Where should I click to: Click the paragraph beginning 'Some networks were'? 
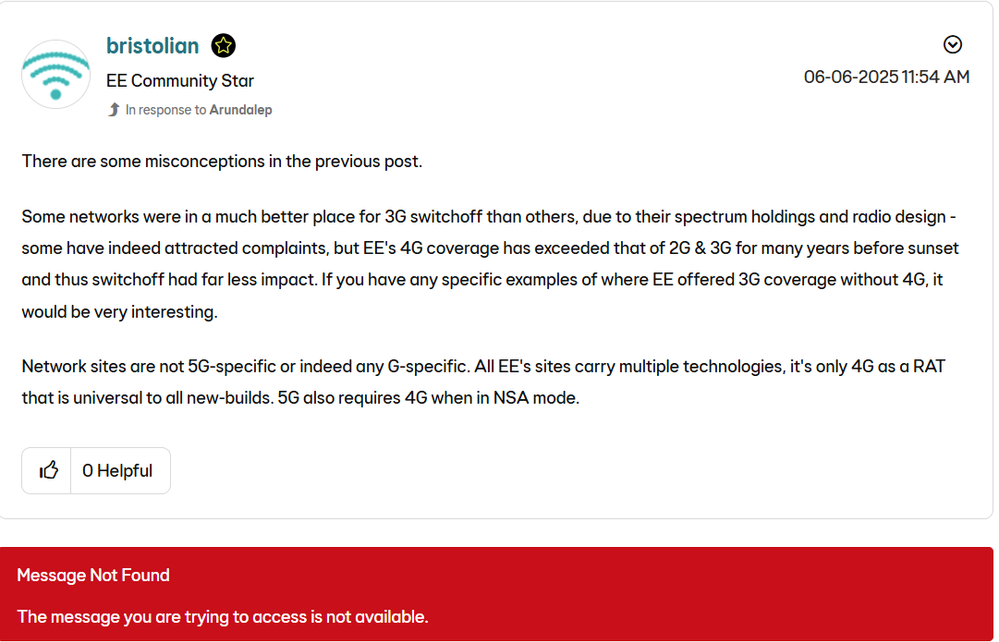tap(490, 264)
